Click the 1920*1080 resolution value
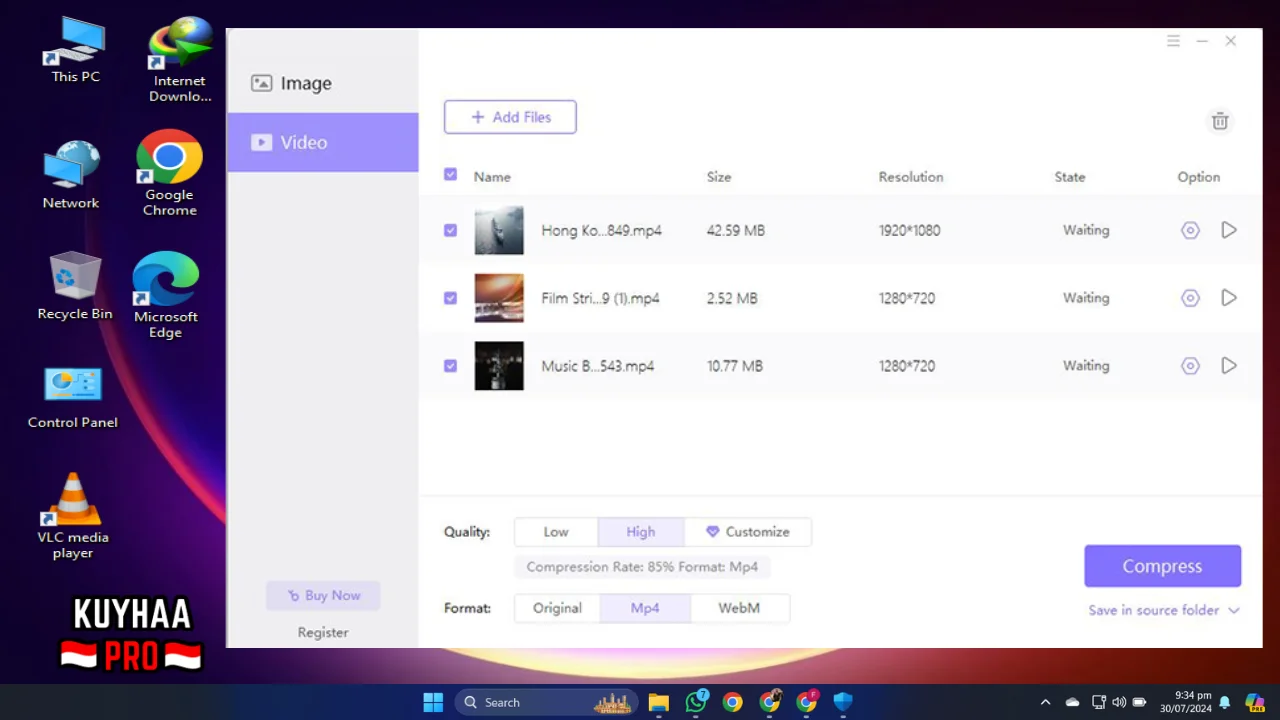The width and height of the screenshot is (1280, 720). click(x=909, y=231)
